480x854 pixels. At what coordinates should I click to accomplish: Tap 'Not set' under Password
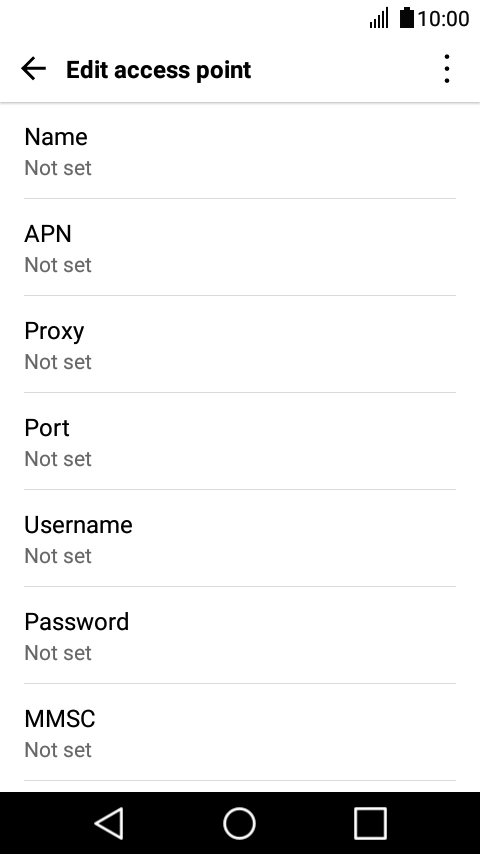[58, 652]
